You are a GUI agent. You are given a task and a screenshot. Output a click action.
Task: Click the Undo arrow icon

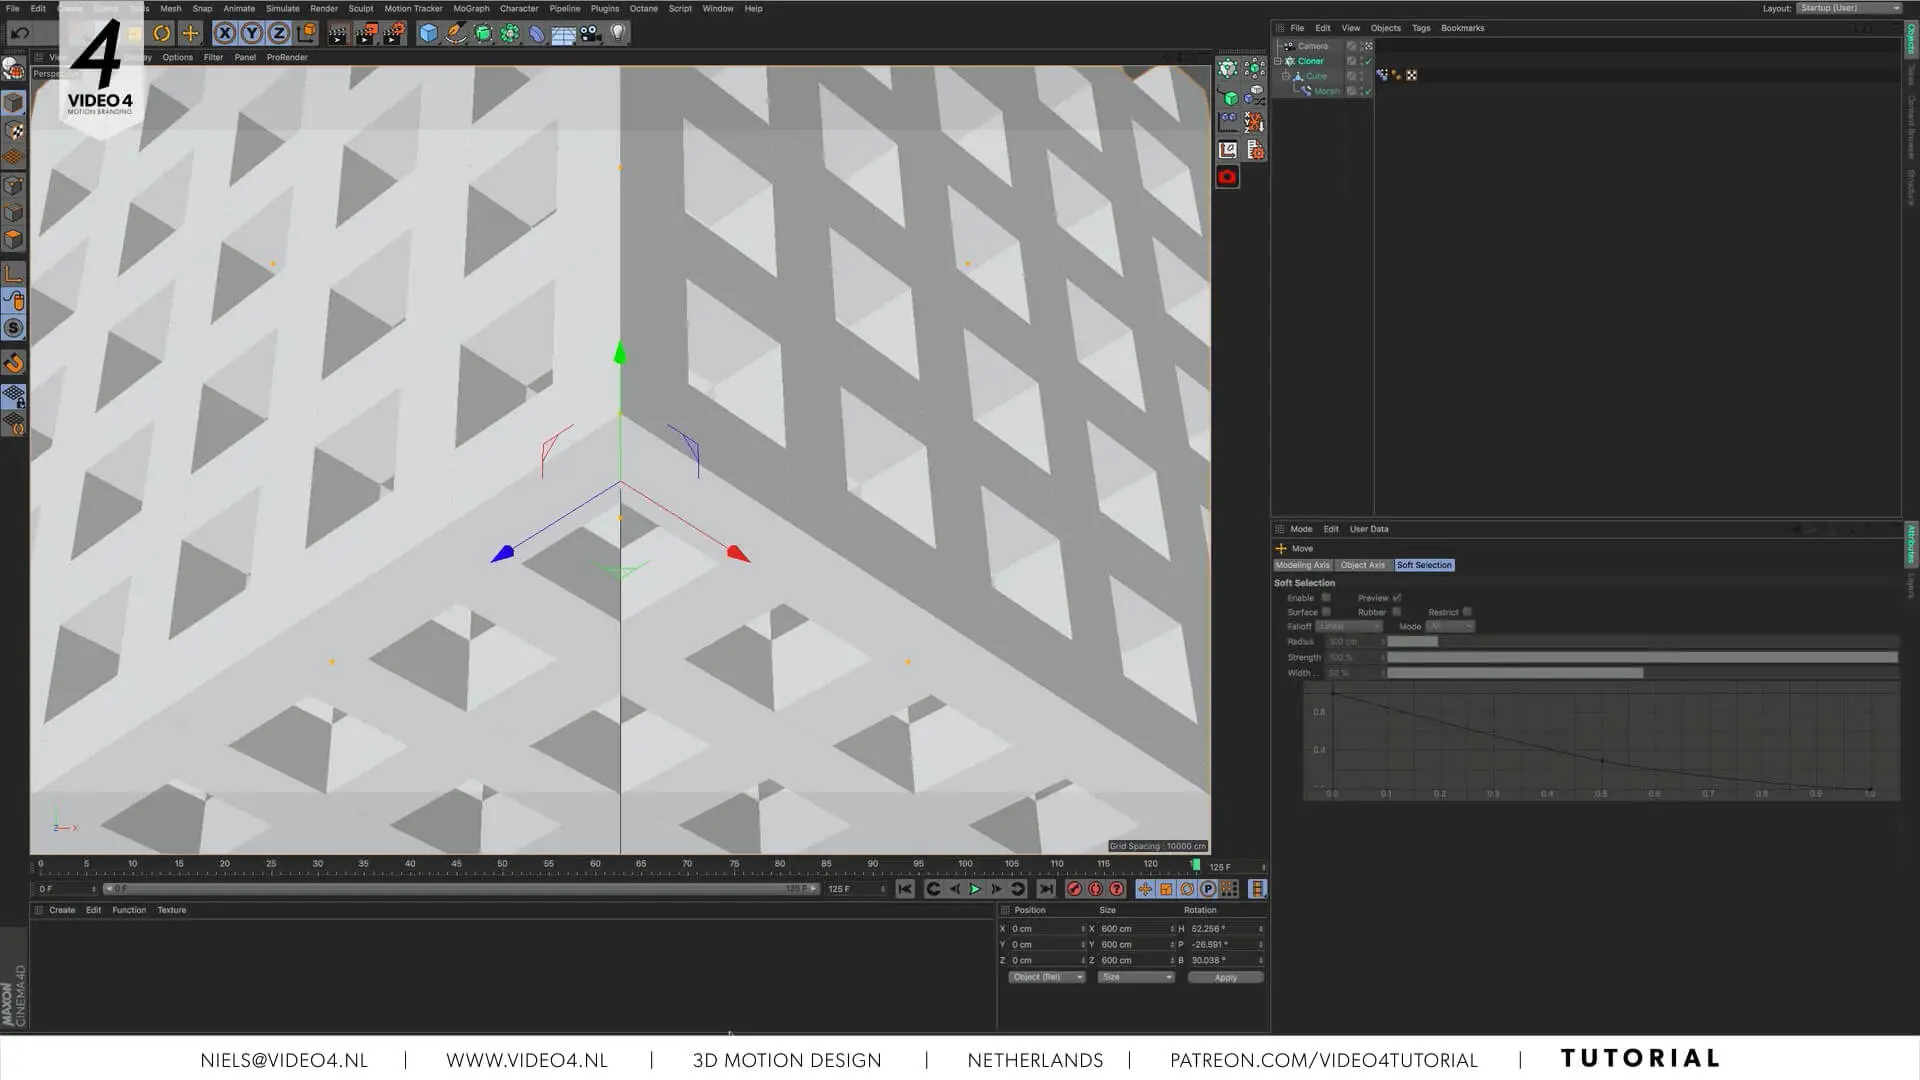tap(20, 33)
